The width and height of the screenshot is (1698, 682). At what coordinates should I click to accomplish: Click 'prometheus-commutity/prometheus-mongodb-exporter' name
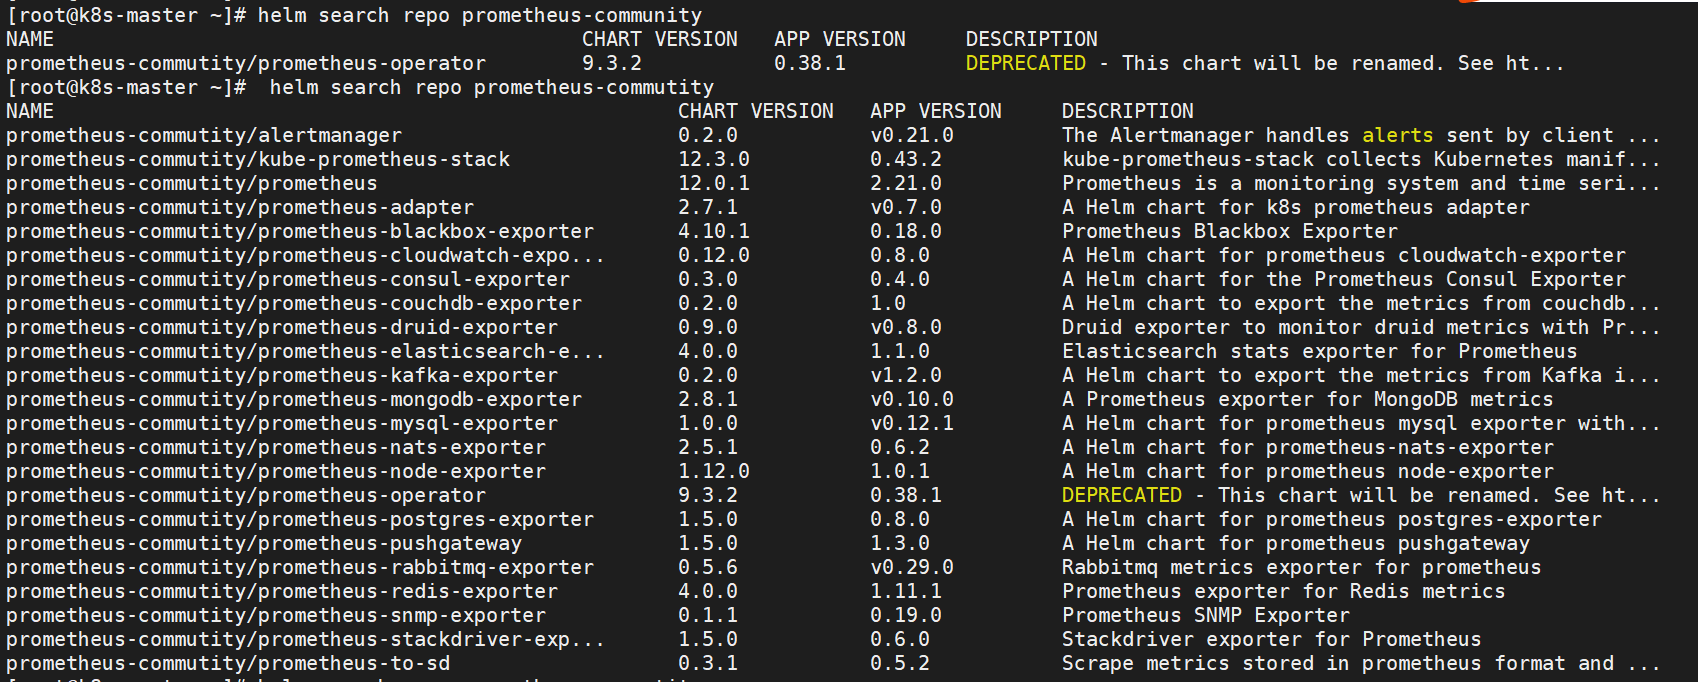pos(294,399)
